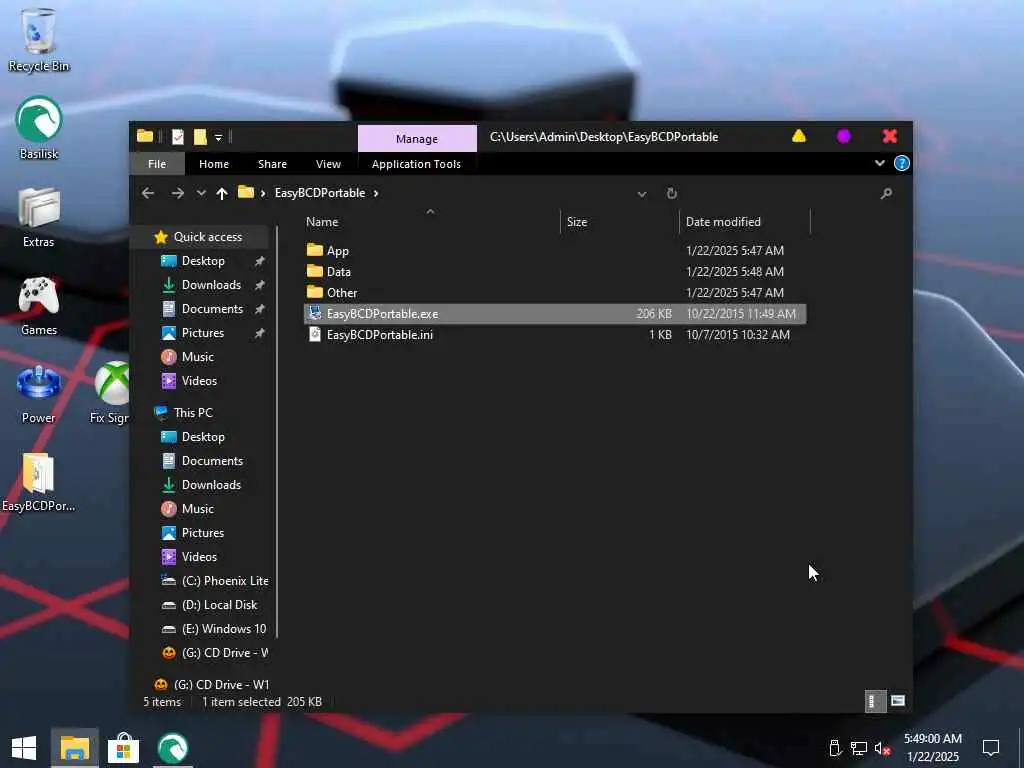Open the Windows Start menu

[x=24, y=748]
